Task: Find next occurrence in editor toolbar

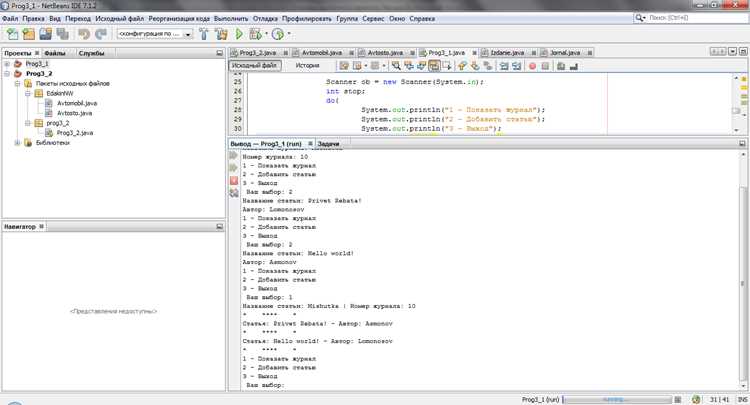Action: click(x=421, y=66)
